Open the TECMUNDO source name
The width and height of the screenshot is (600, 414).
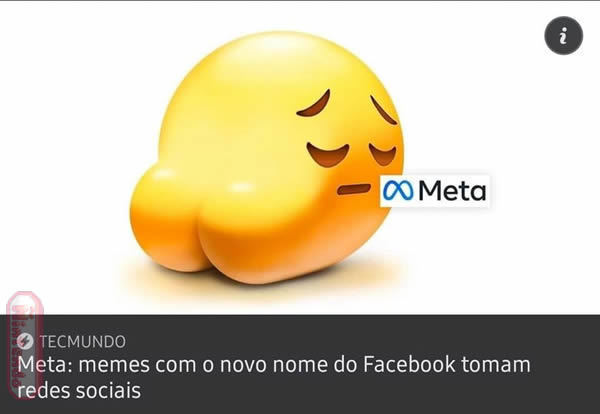(83, 341)
